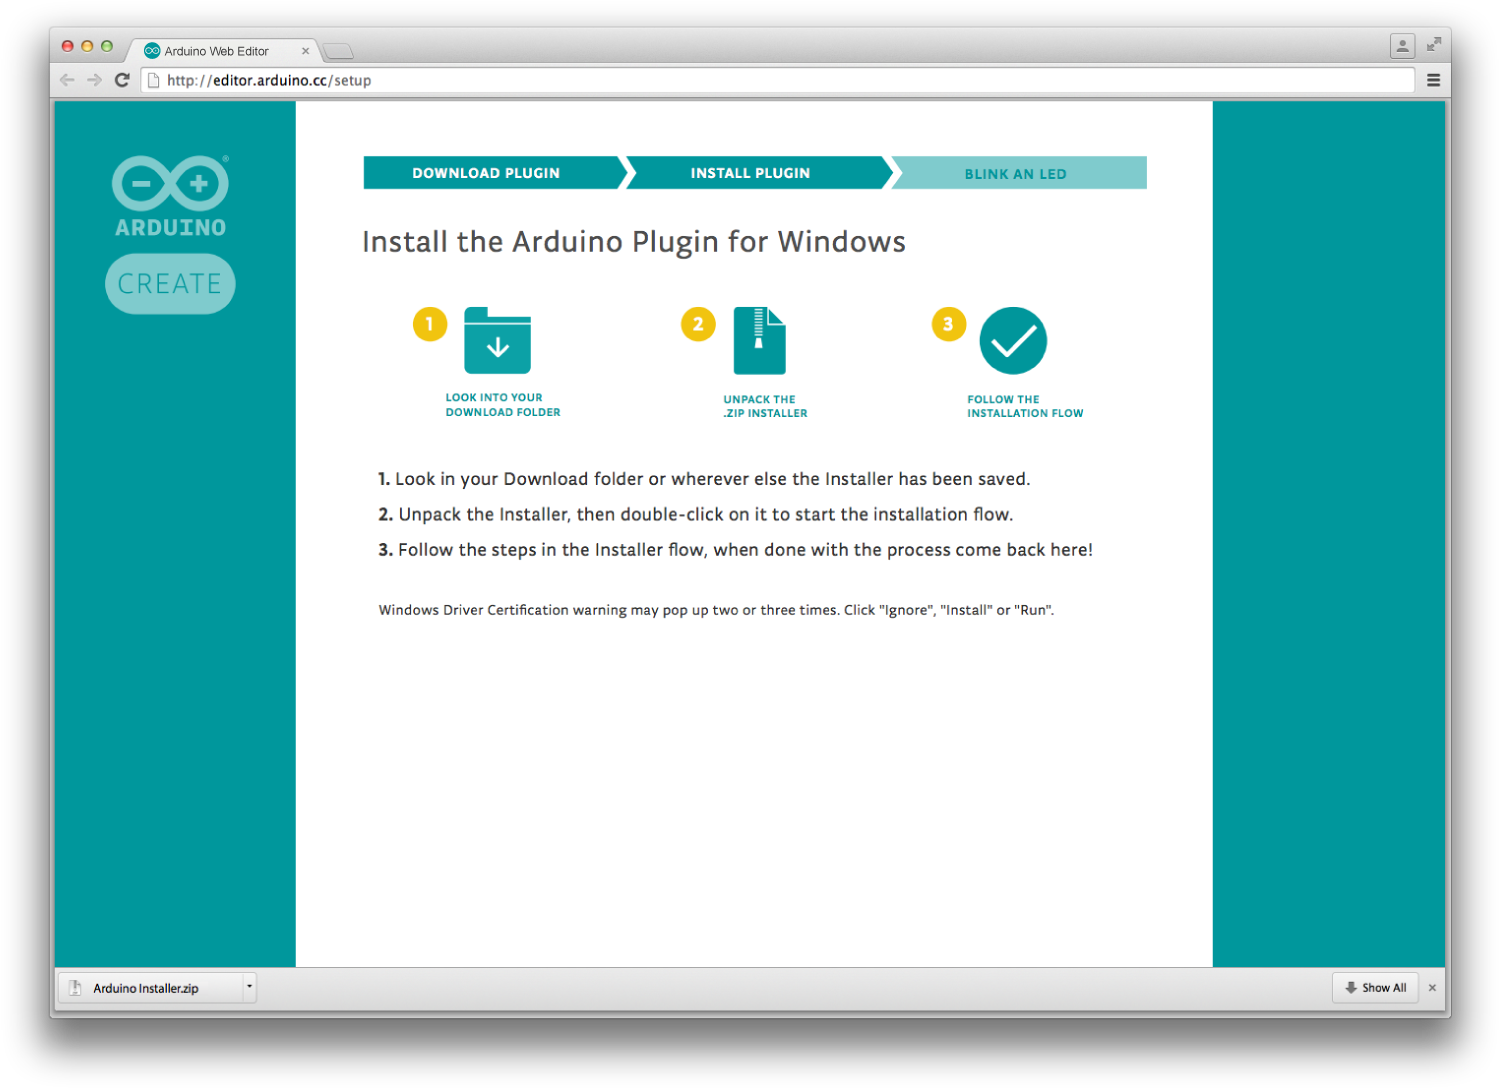Click Show All downloads button
1499x1088 pixels.
pyautogui.click(x=1375, y=988)
